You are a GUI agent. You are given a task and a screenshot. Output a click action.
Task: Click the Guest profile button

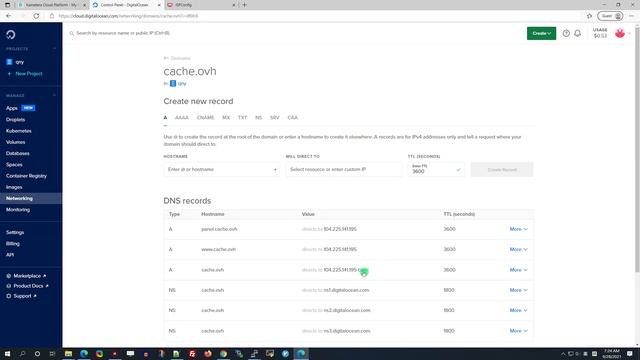click(610, 16)
